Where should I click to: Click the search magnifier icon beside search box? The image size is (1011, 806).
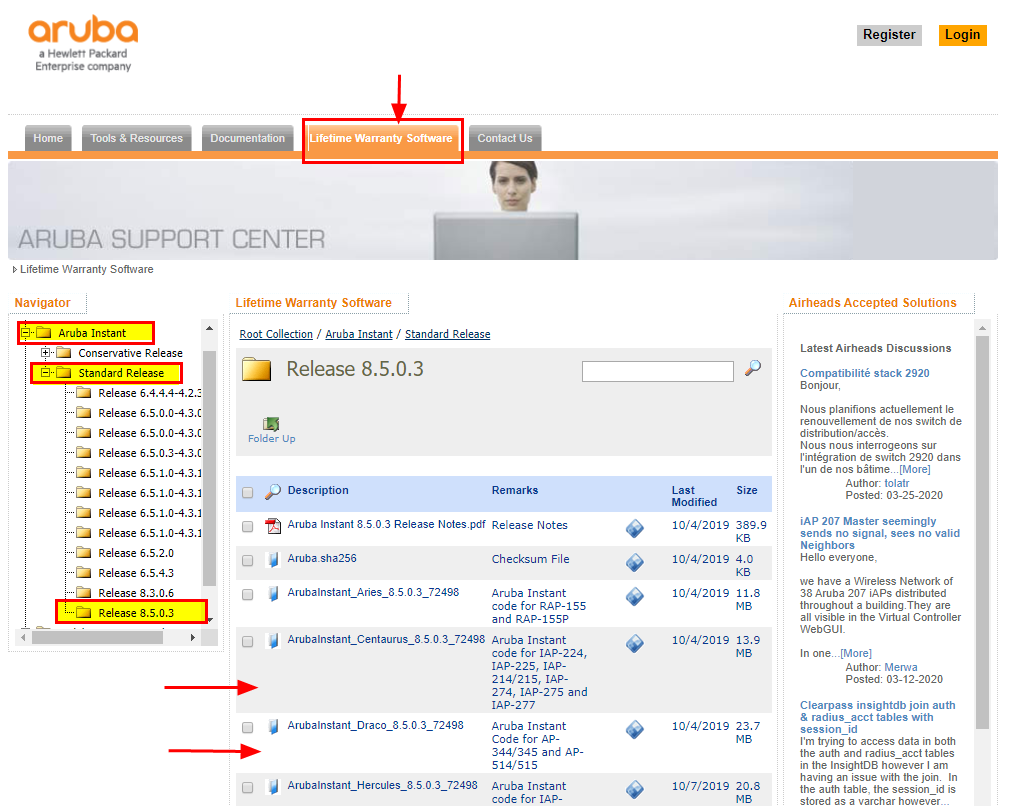pos(752,368)
